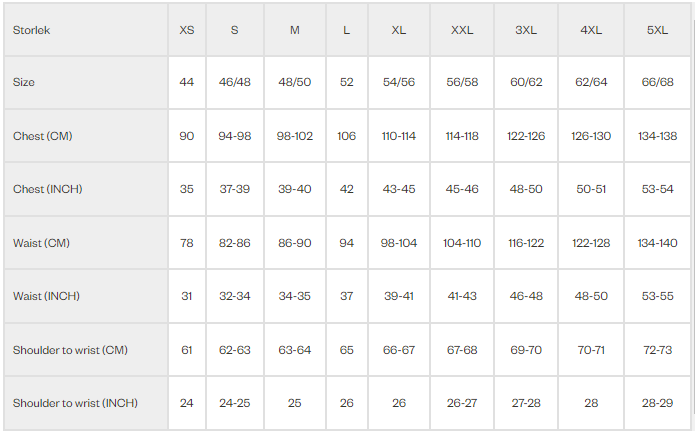Select the Shoulder to wrist (INCH) label

click(75, 403)
